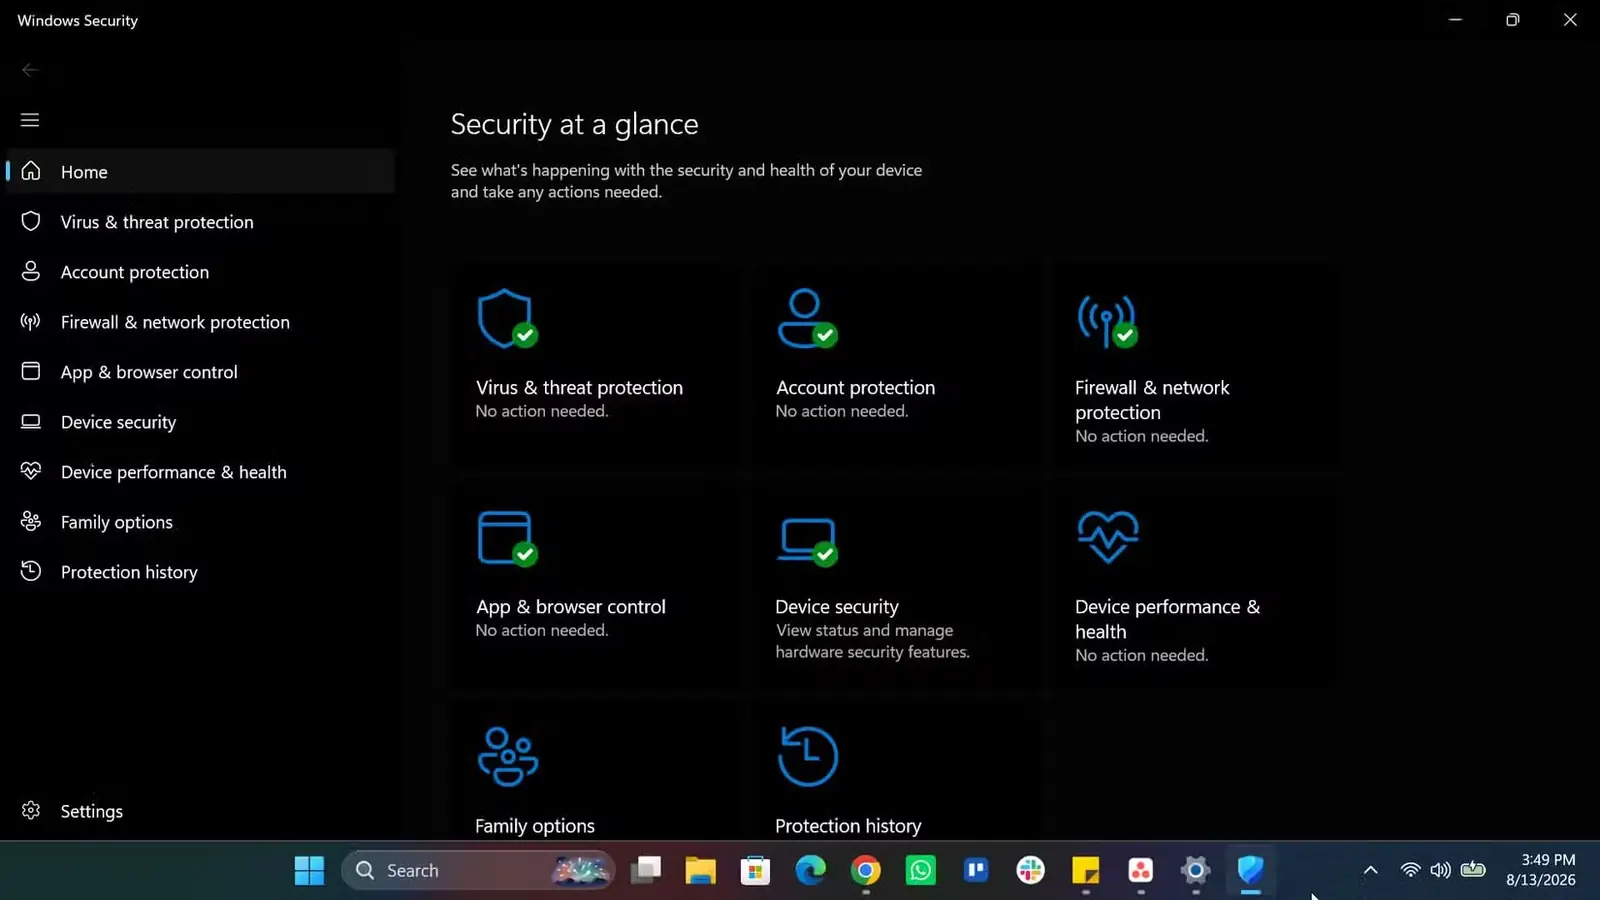This screenshot has width=1600, height=900.
Task: Open Virus & threat protection shield card icon
Action: 507,319
